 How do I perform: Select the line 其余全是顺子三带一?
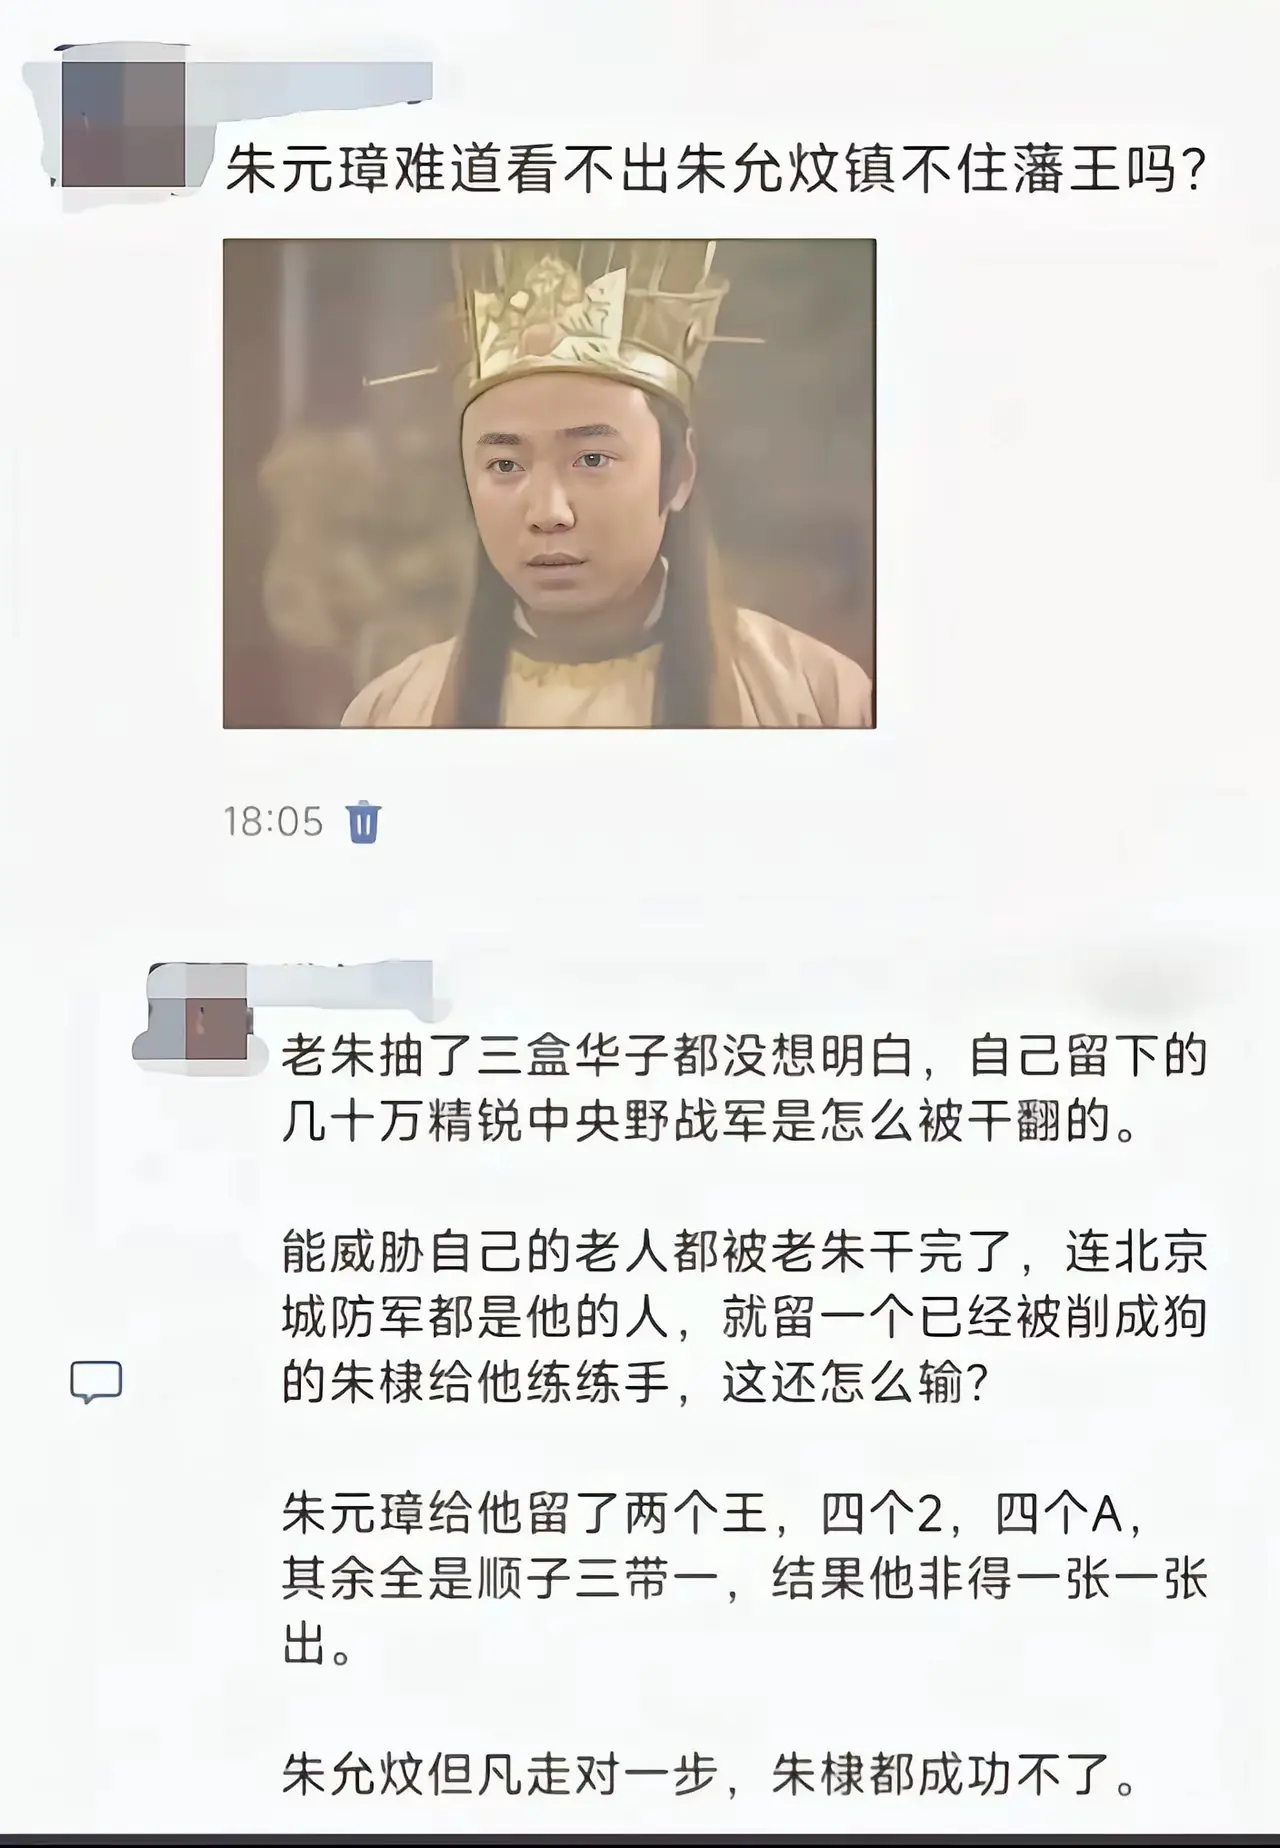(745, 1580)
